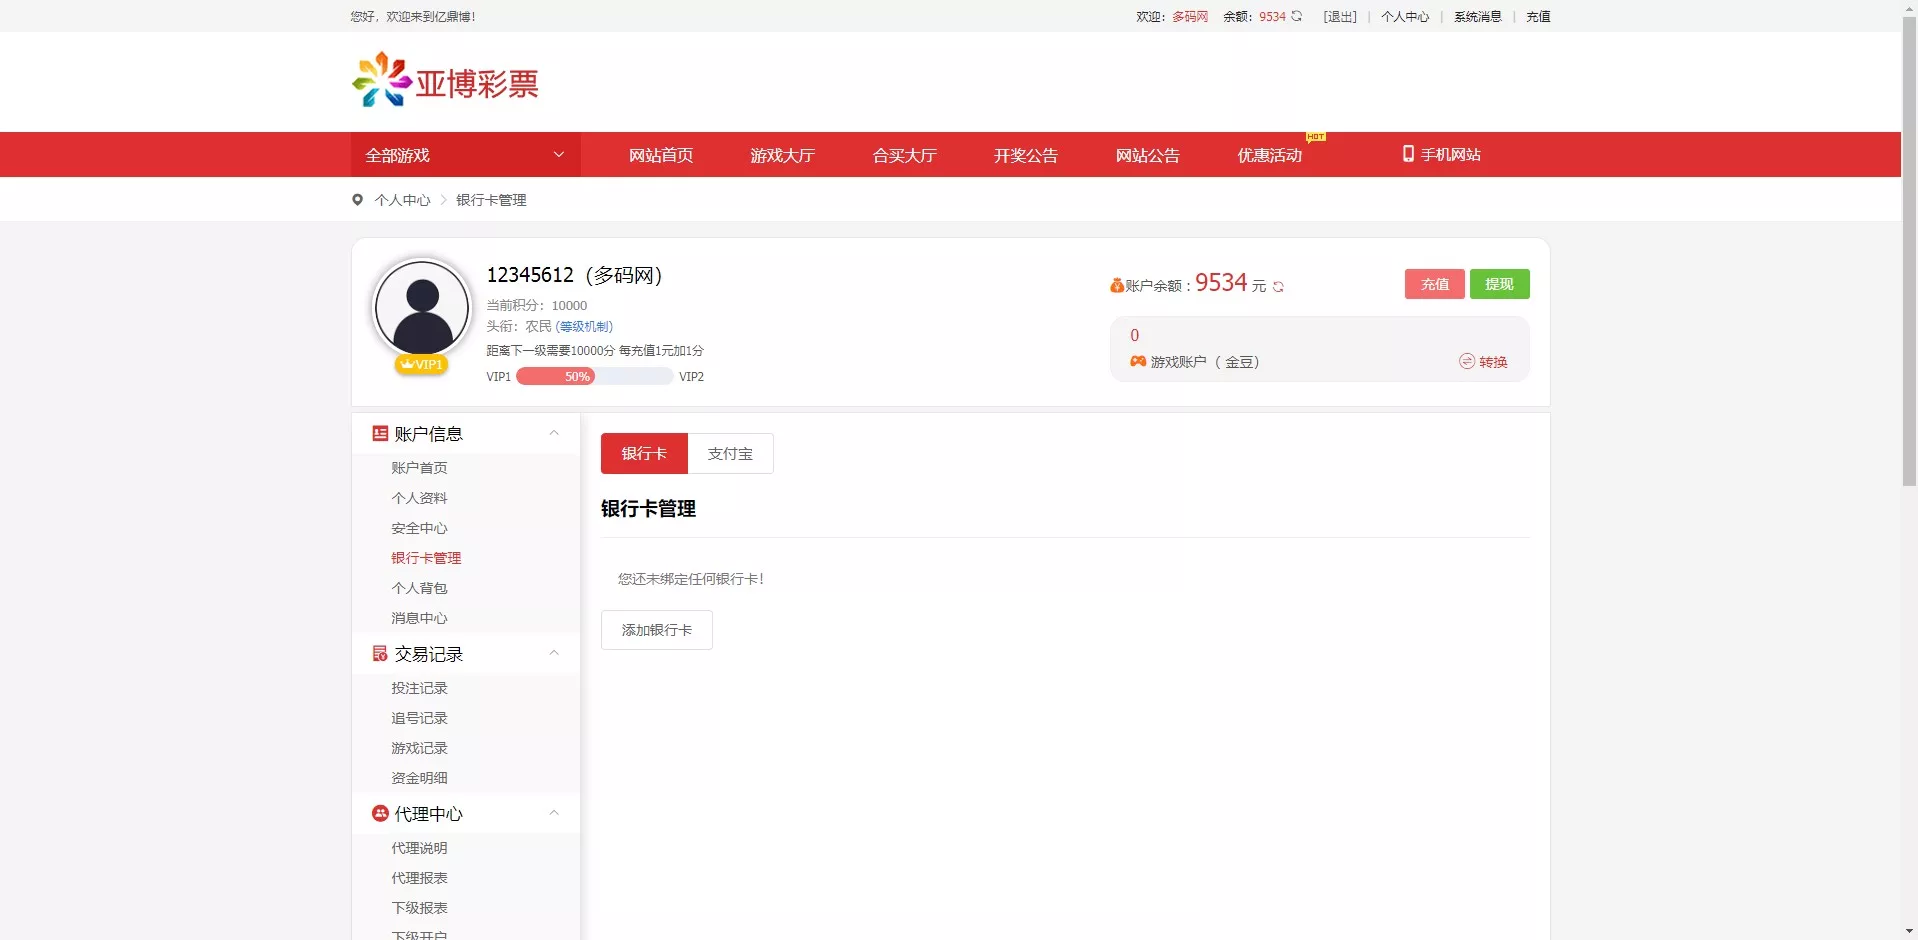This screenshot has height=940, width=1918.
Task: Click the green 提现 withdrawal button
Action: pos(1499,284)
